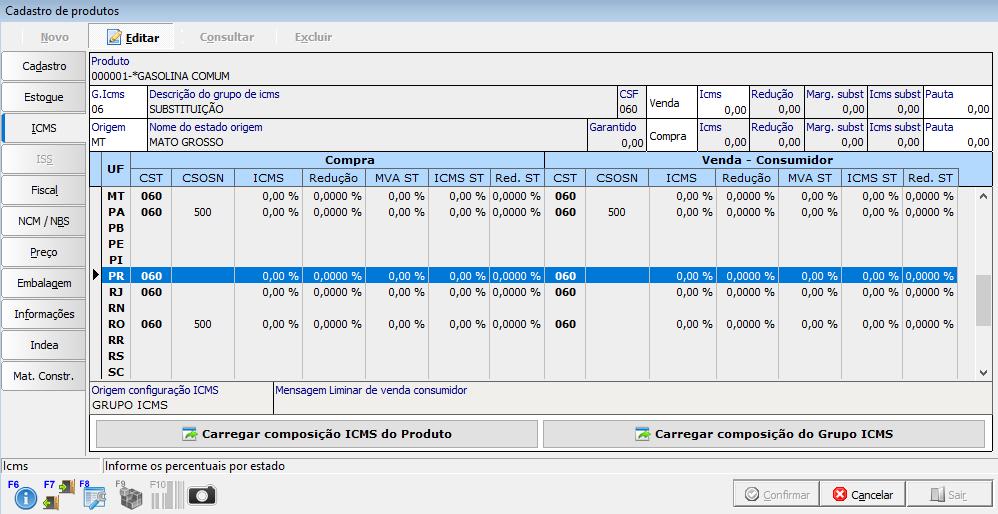Screen dimensions: 998x514
Task: Select the NCM / NBS tab
Action: 44,221
